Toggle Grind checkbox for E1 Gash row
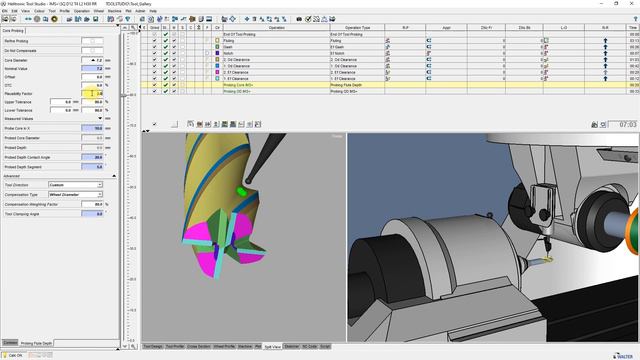The image size is (640, 360). [x=154, y=47]
